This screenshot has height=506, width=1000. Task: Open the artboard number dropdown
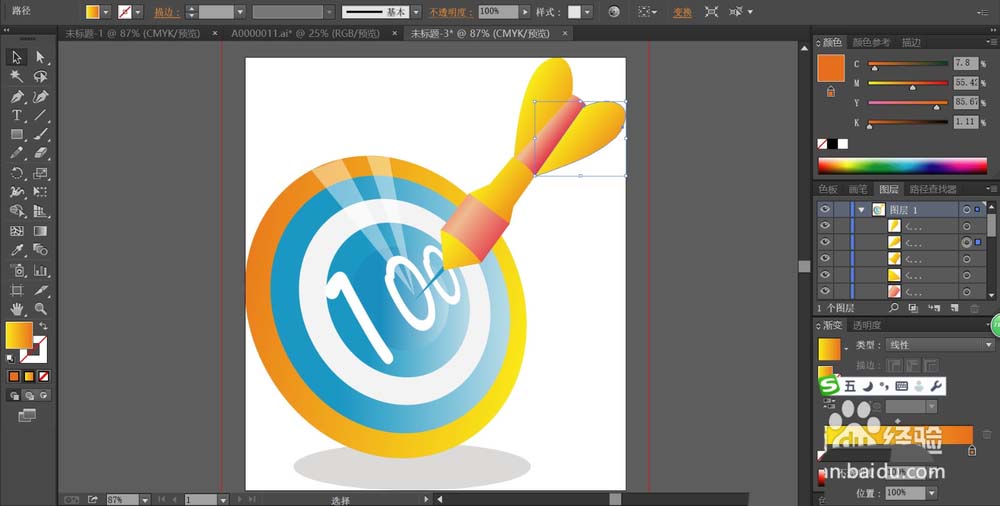[223, 500]
